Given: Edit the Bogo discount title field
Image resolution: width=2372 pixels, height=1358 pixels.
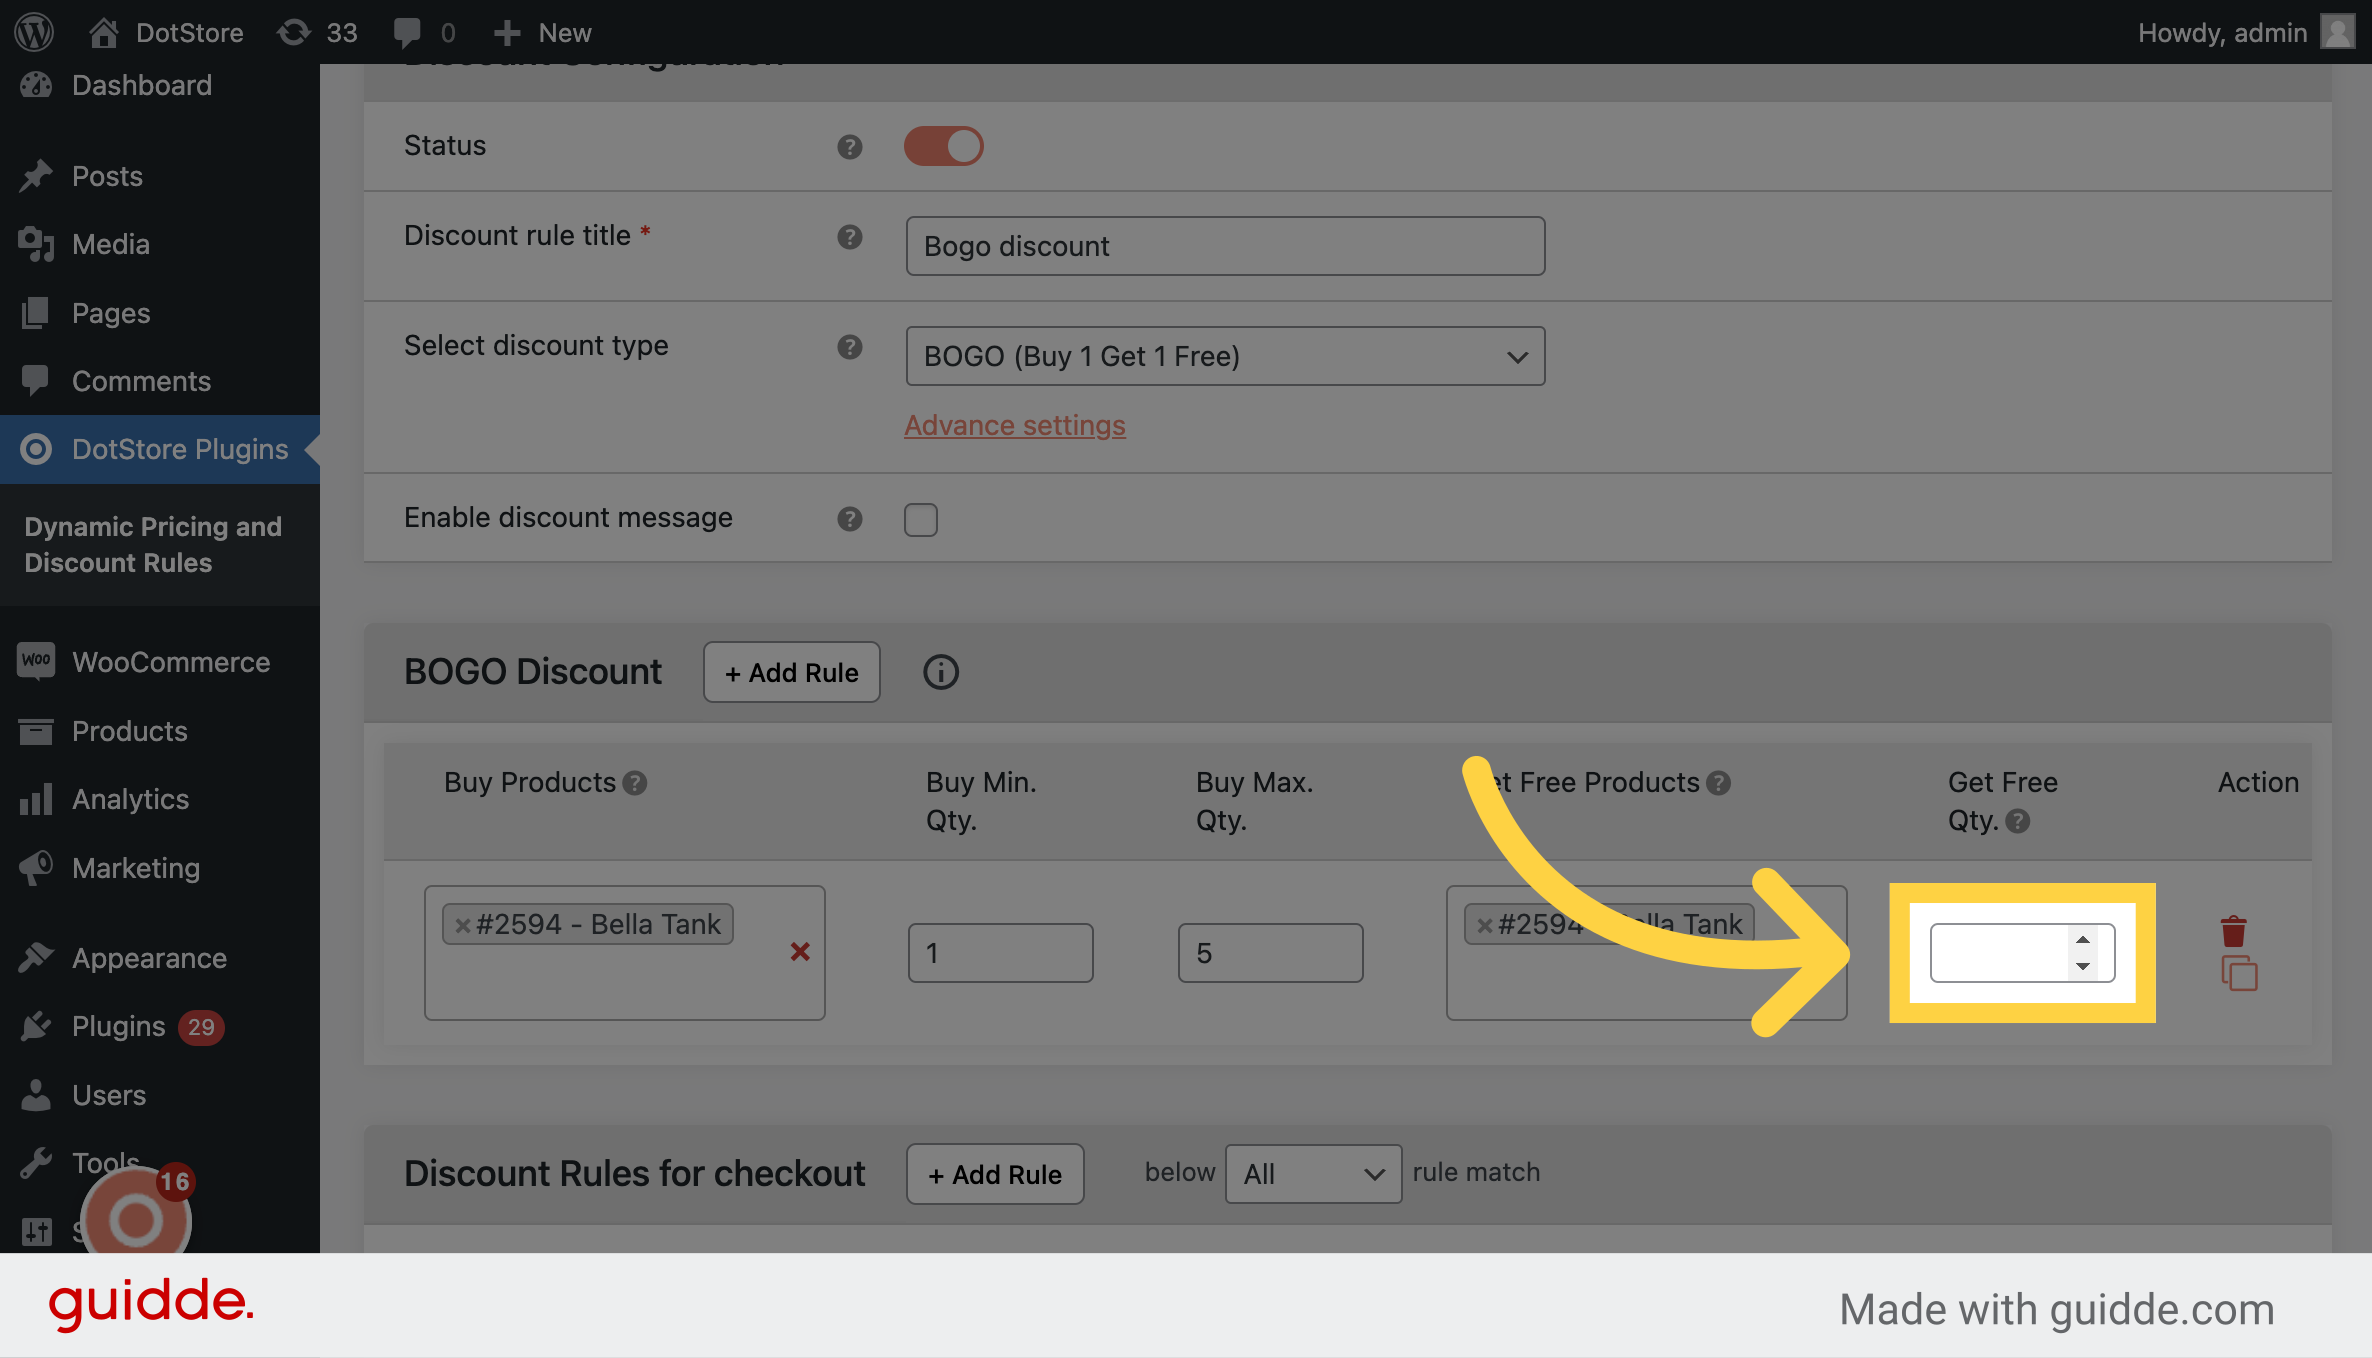Looking at the screenshot, I should (1225, 246).
